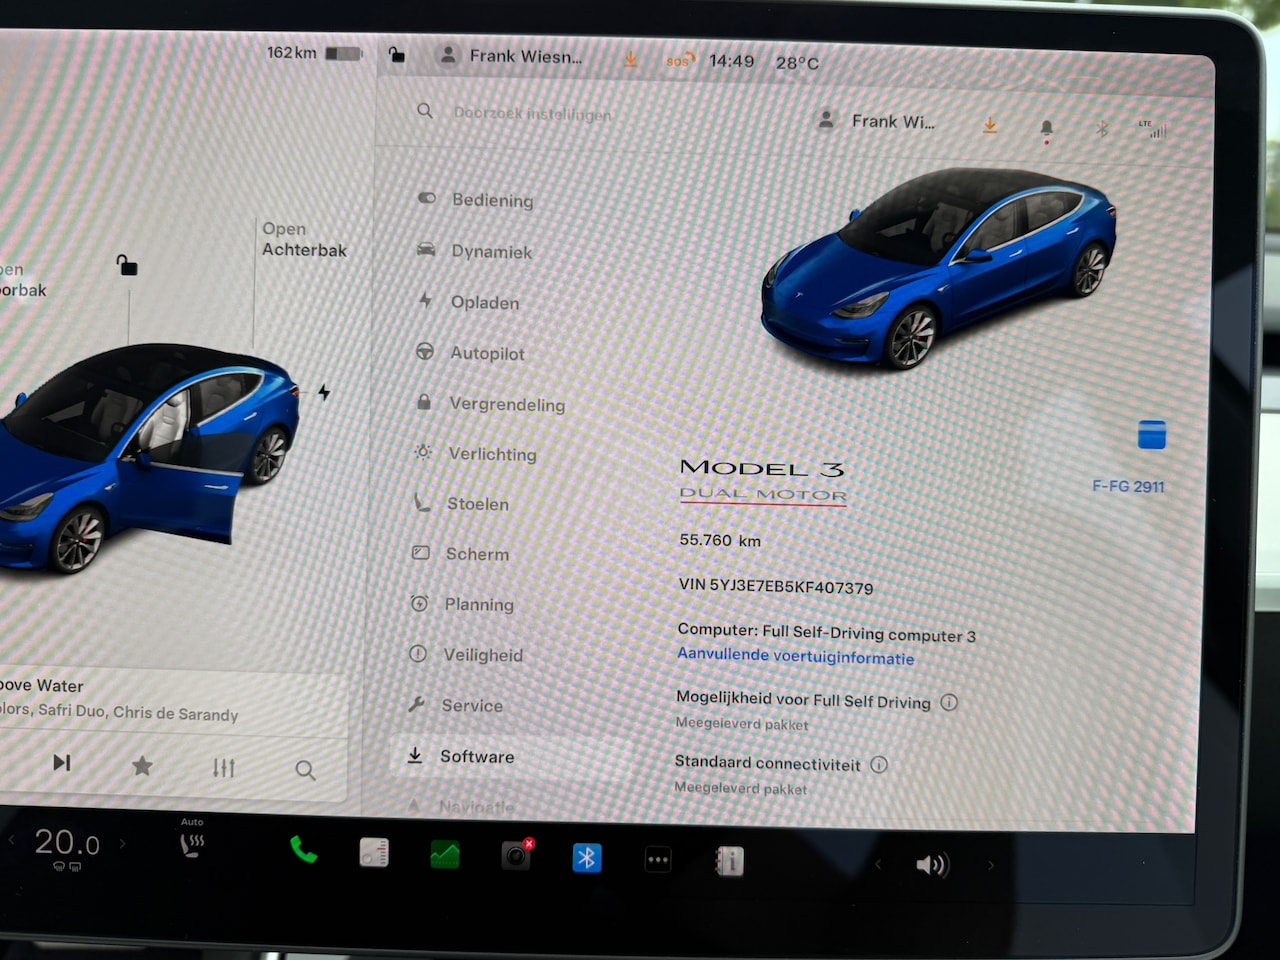The height and width of the screenshot is (960, 1280).
Task: Tap the 55.760 km odometer reading
Action: tap(720, 540)
